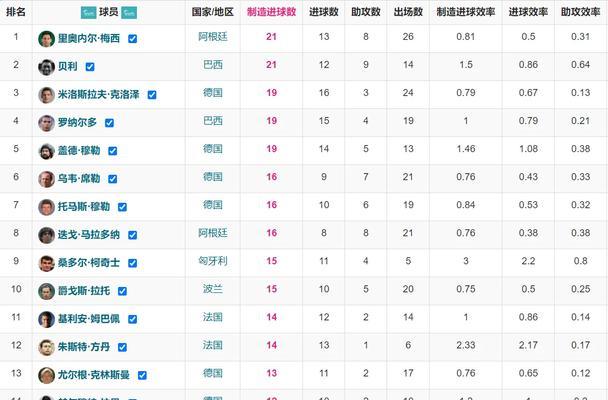
Task: Uncheck the checkbox next to 基利安·姆巴佩
Action: [133, 319]
